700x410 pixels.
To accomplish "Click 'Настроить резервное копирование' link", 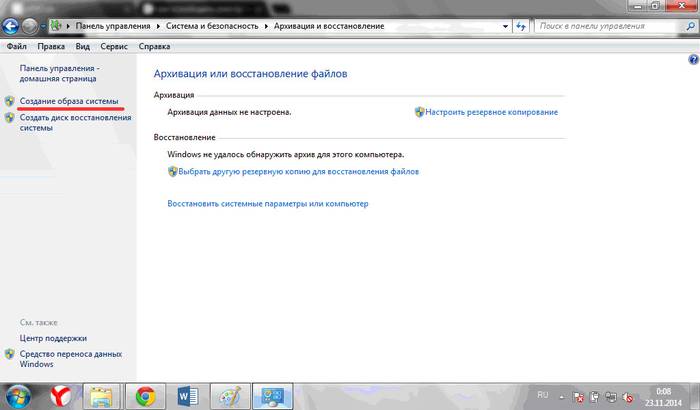I will coord(491,112).
